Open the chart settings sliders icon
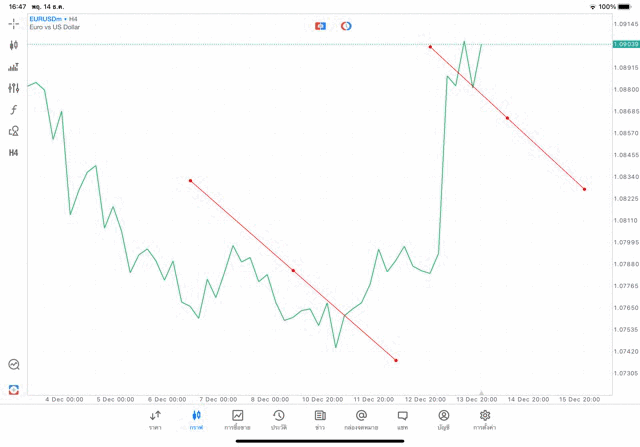This screenshot has width=640, height=447. pos(14,88)
